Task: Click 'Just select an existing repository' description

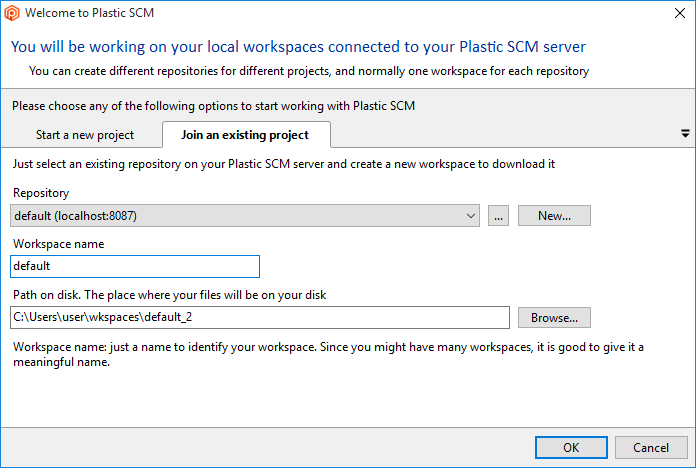Action: (x=284, y=164)
